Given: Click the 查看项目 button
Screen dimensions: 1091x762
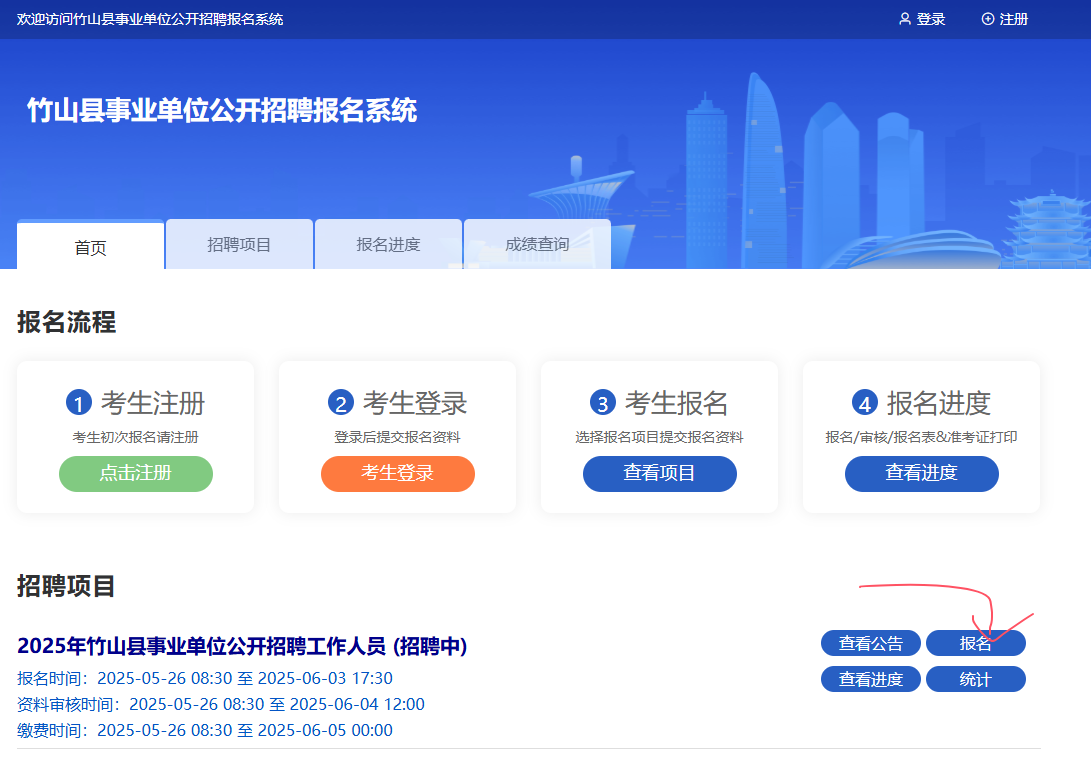Looking at the screenshot, I should coord(660,474).
